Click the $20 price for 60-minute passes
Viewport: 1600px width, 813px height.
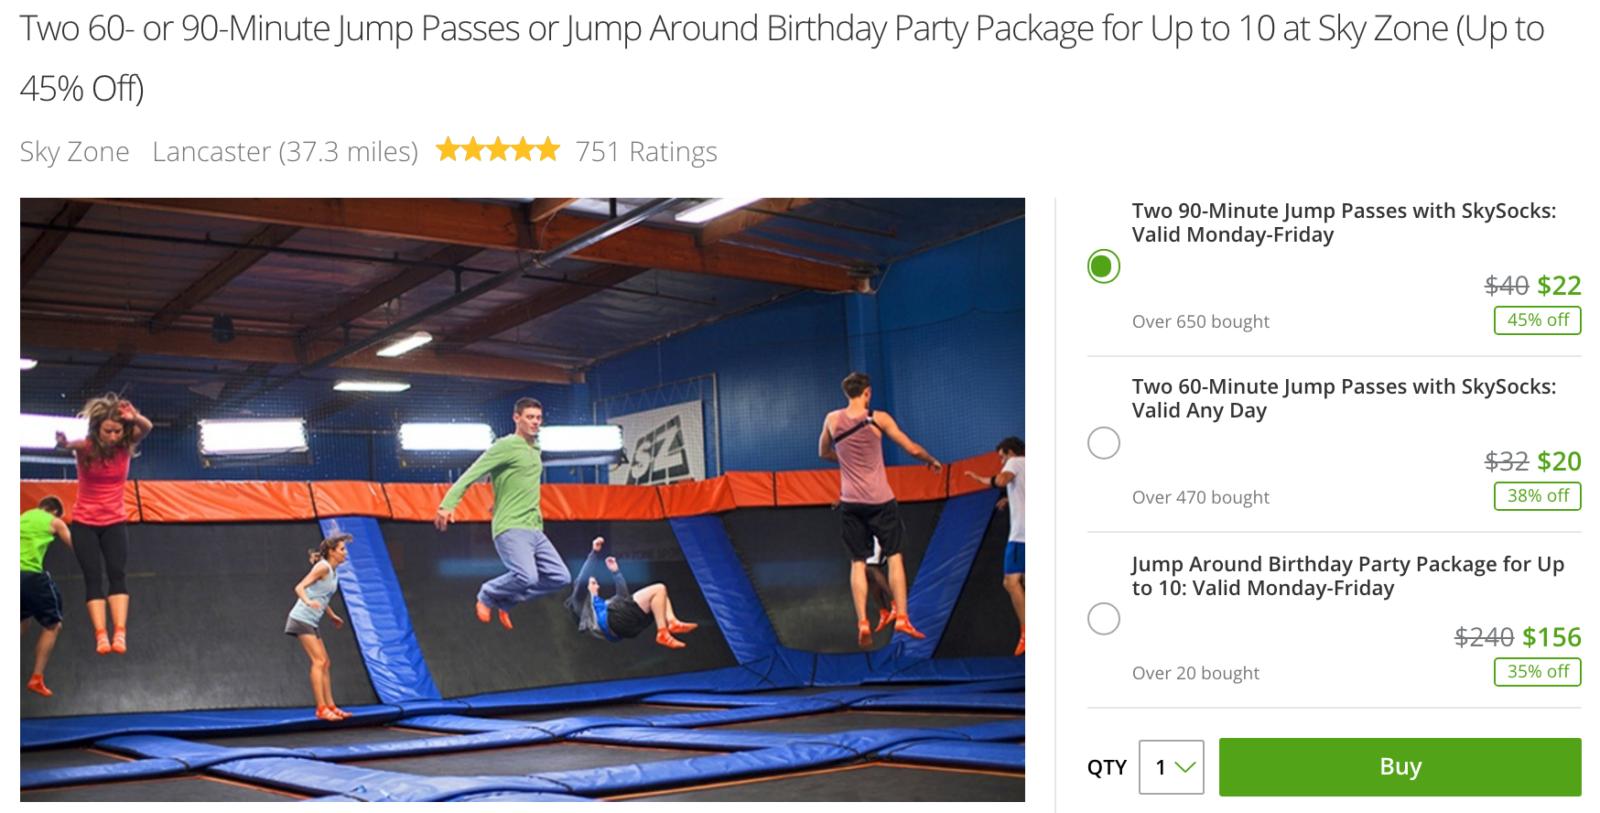(x=1559, y=462)
